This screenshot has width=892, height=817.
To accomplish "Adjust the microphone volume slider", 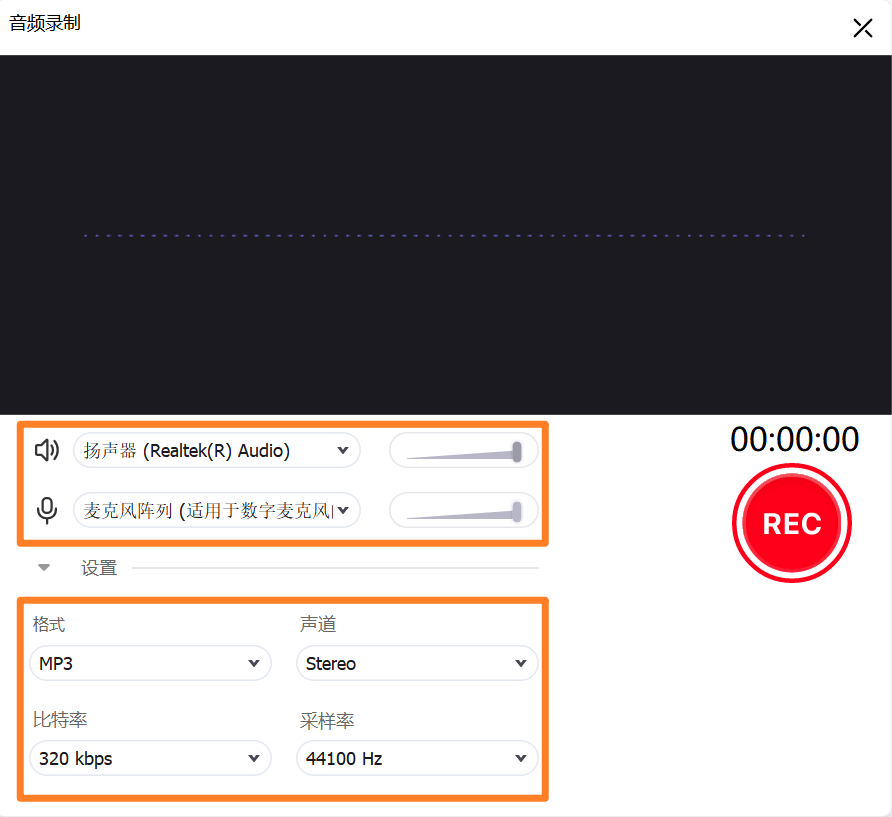I will point(464,510).
